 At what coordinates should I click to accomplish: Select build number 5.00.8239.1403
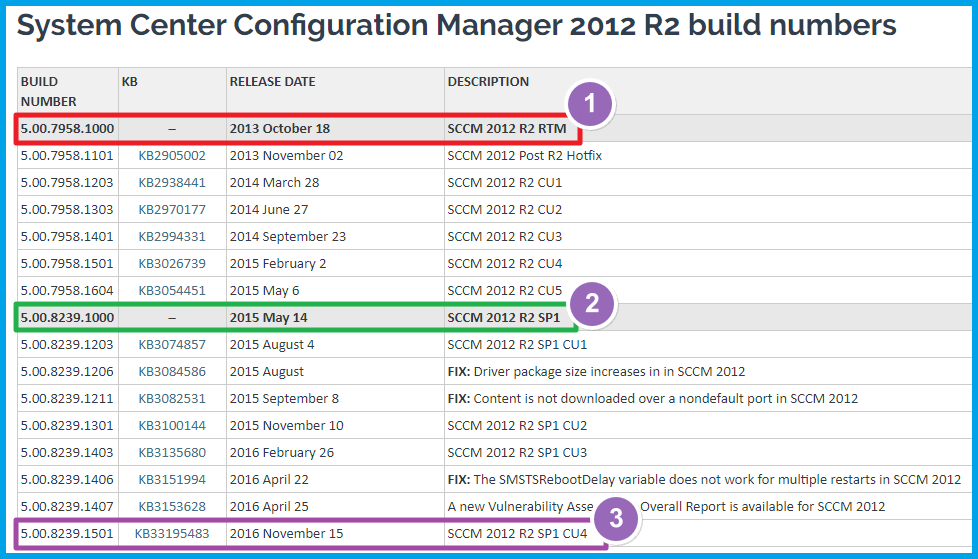click(x=67, y=452)
